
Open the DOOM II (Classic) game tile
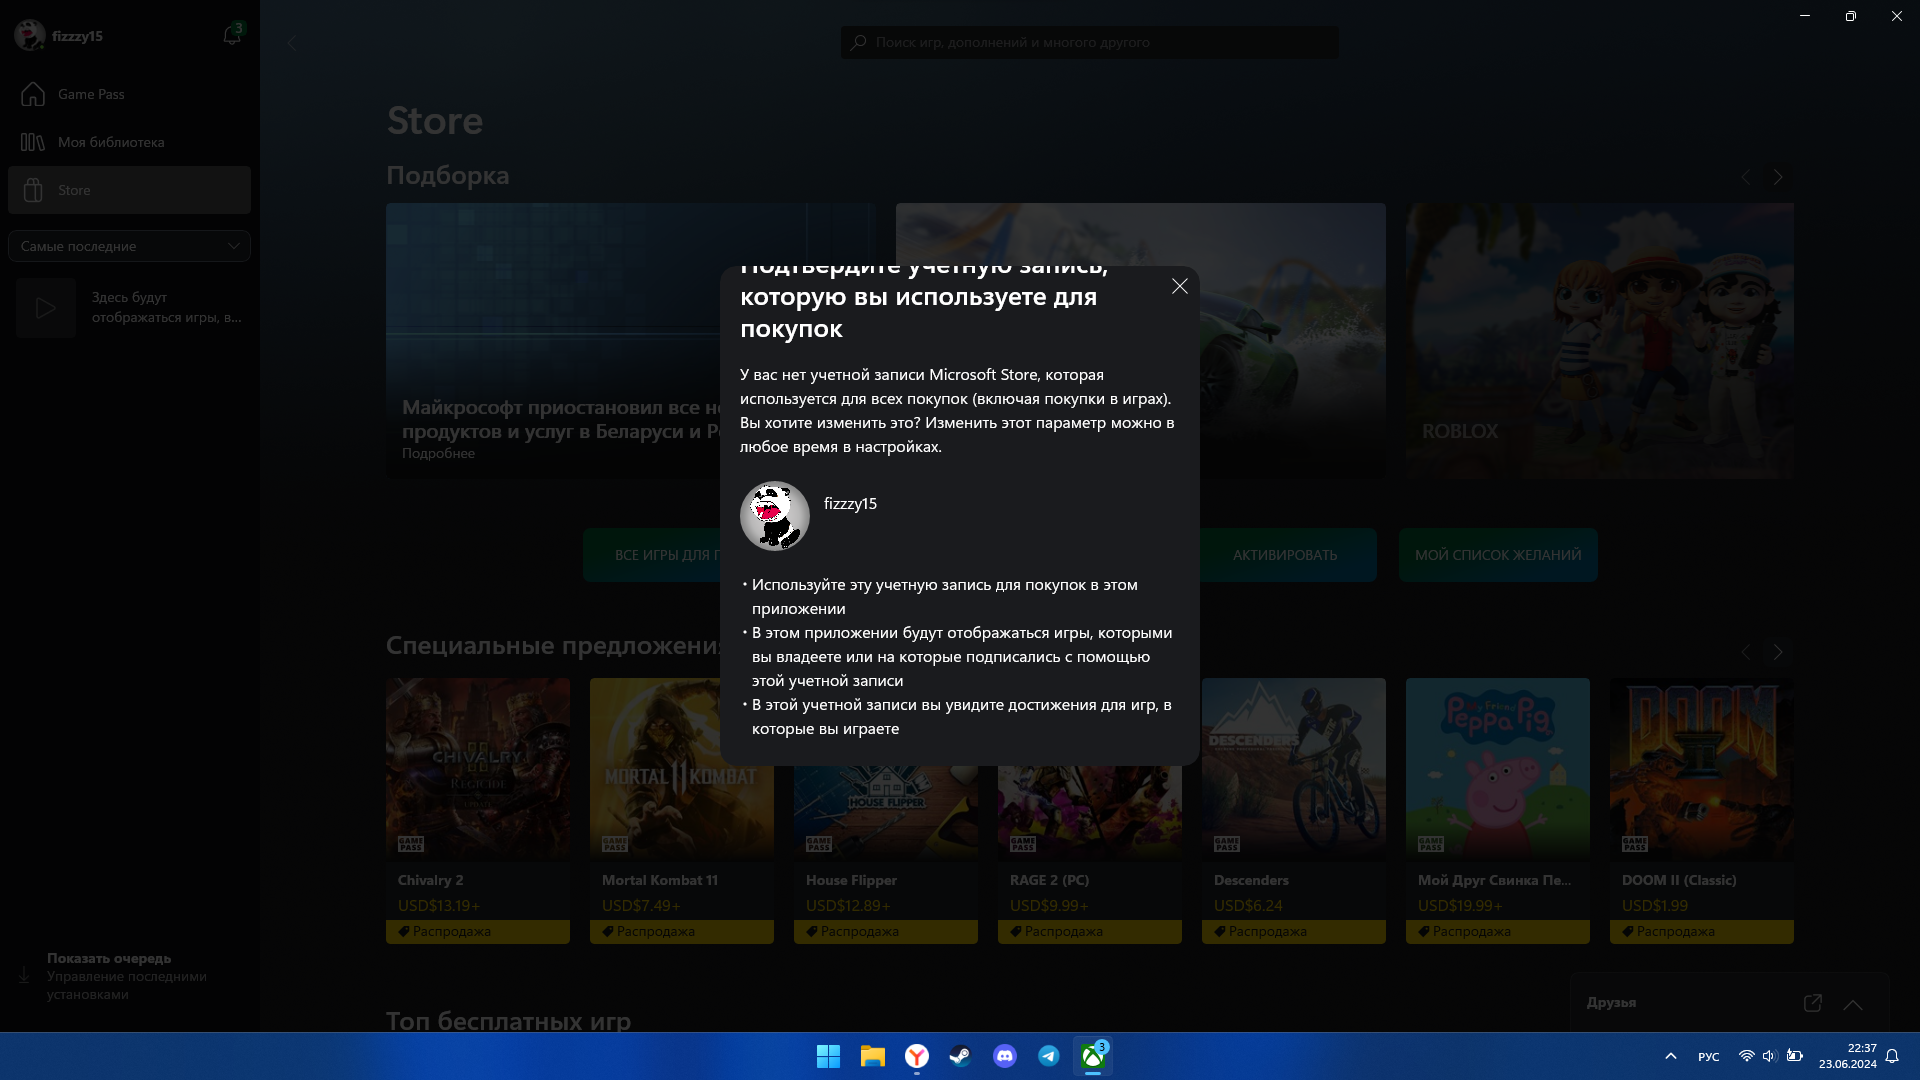1700,769
